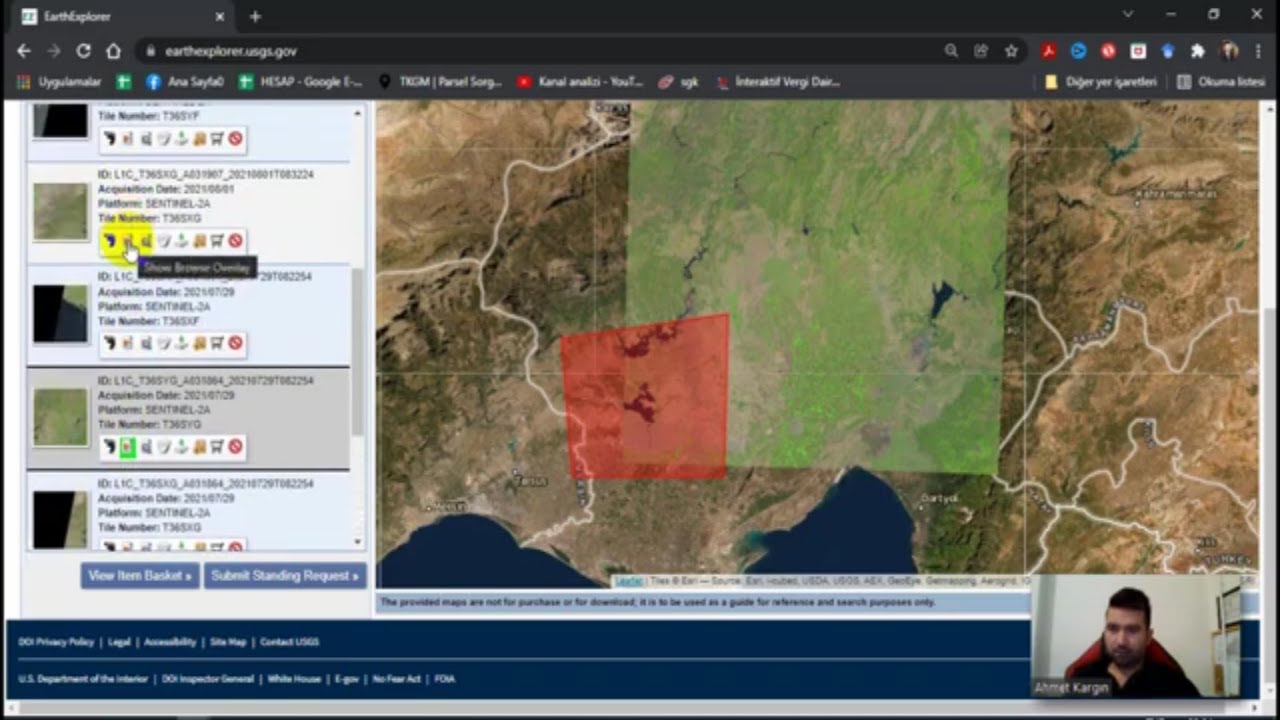This screenshot has height=720, width=1280.
Task: Open thumbnail of 2021/08/01 T36SXG scene
Action: coord(60,211)
